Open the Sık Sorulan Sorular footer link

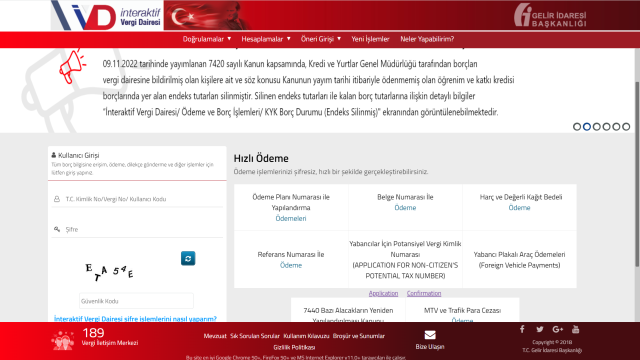coord(255,336)
